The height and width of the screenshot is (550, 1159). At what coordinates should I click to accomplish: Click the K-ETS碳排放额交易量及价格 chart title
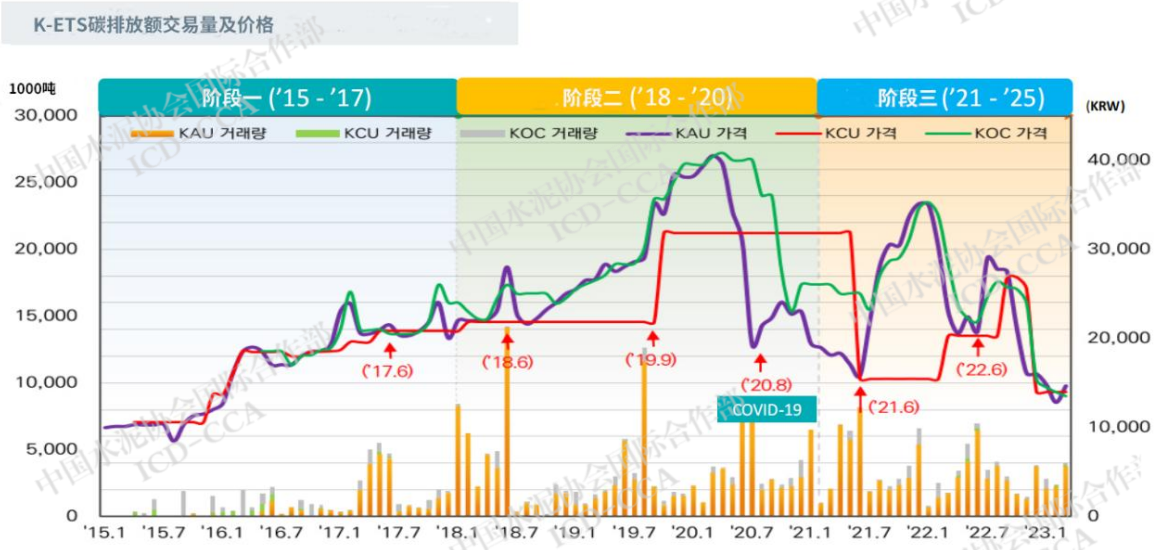pos(154,24)
